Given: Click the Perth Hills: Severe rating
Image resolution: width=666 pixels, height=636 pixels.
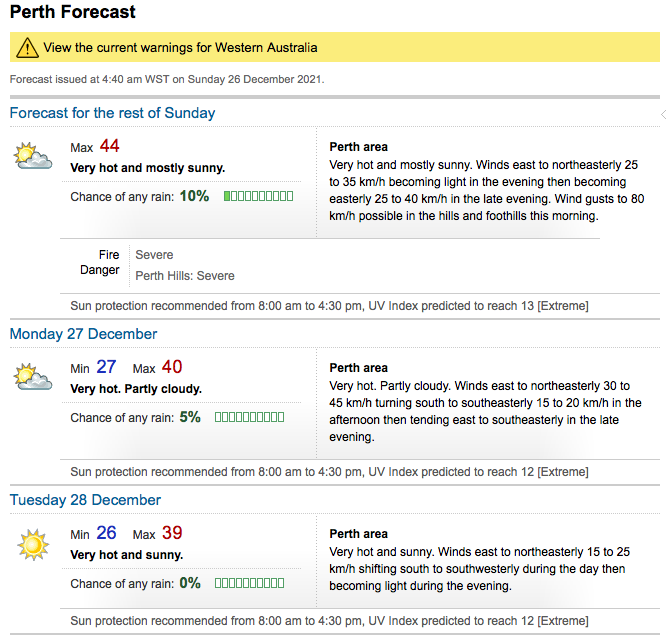Looking at the screenshot, I should click(x=185, y=275).
